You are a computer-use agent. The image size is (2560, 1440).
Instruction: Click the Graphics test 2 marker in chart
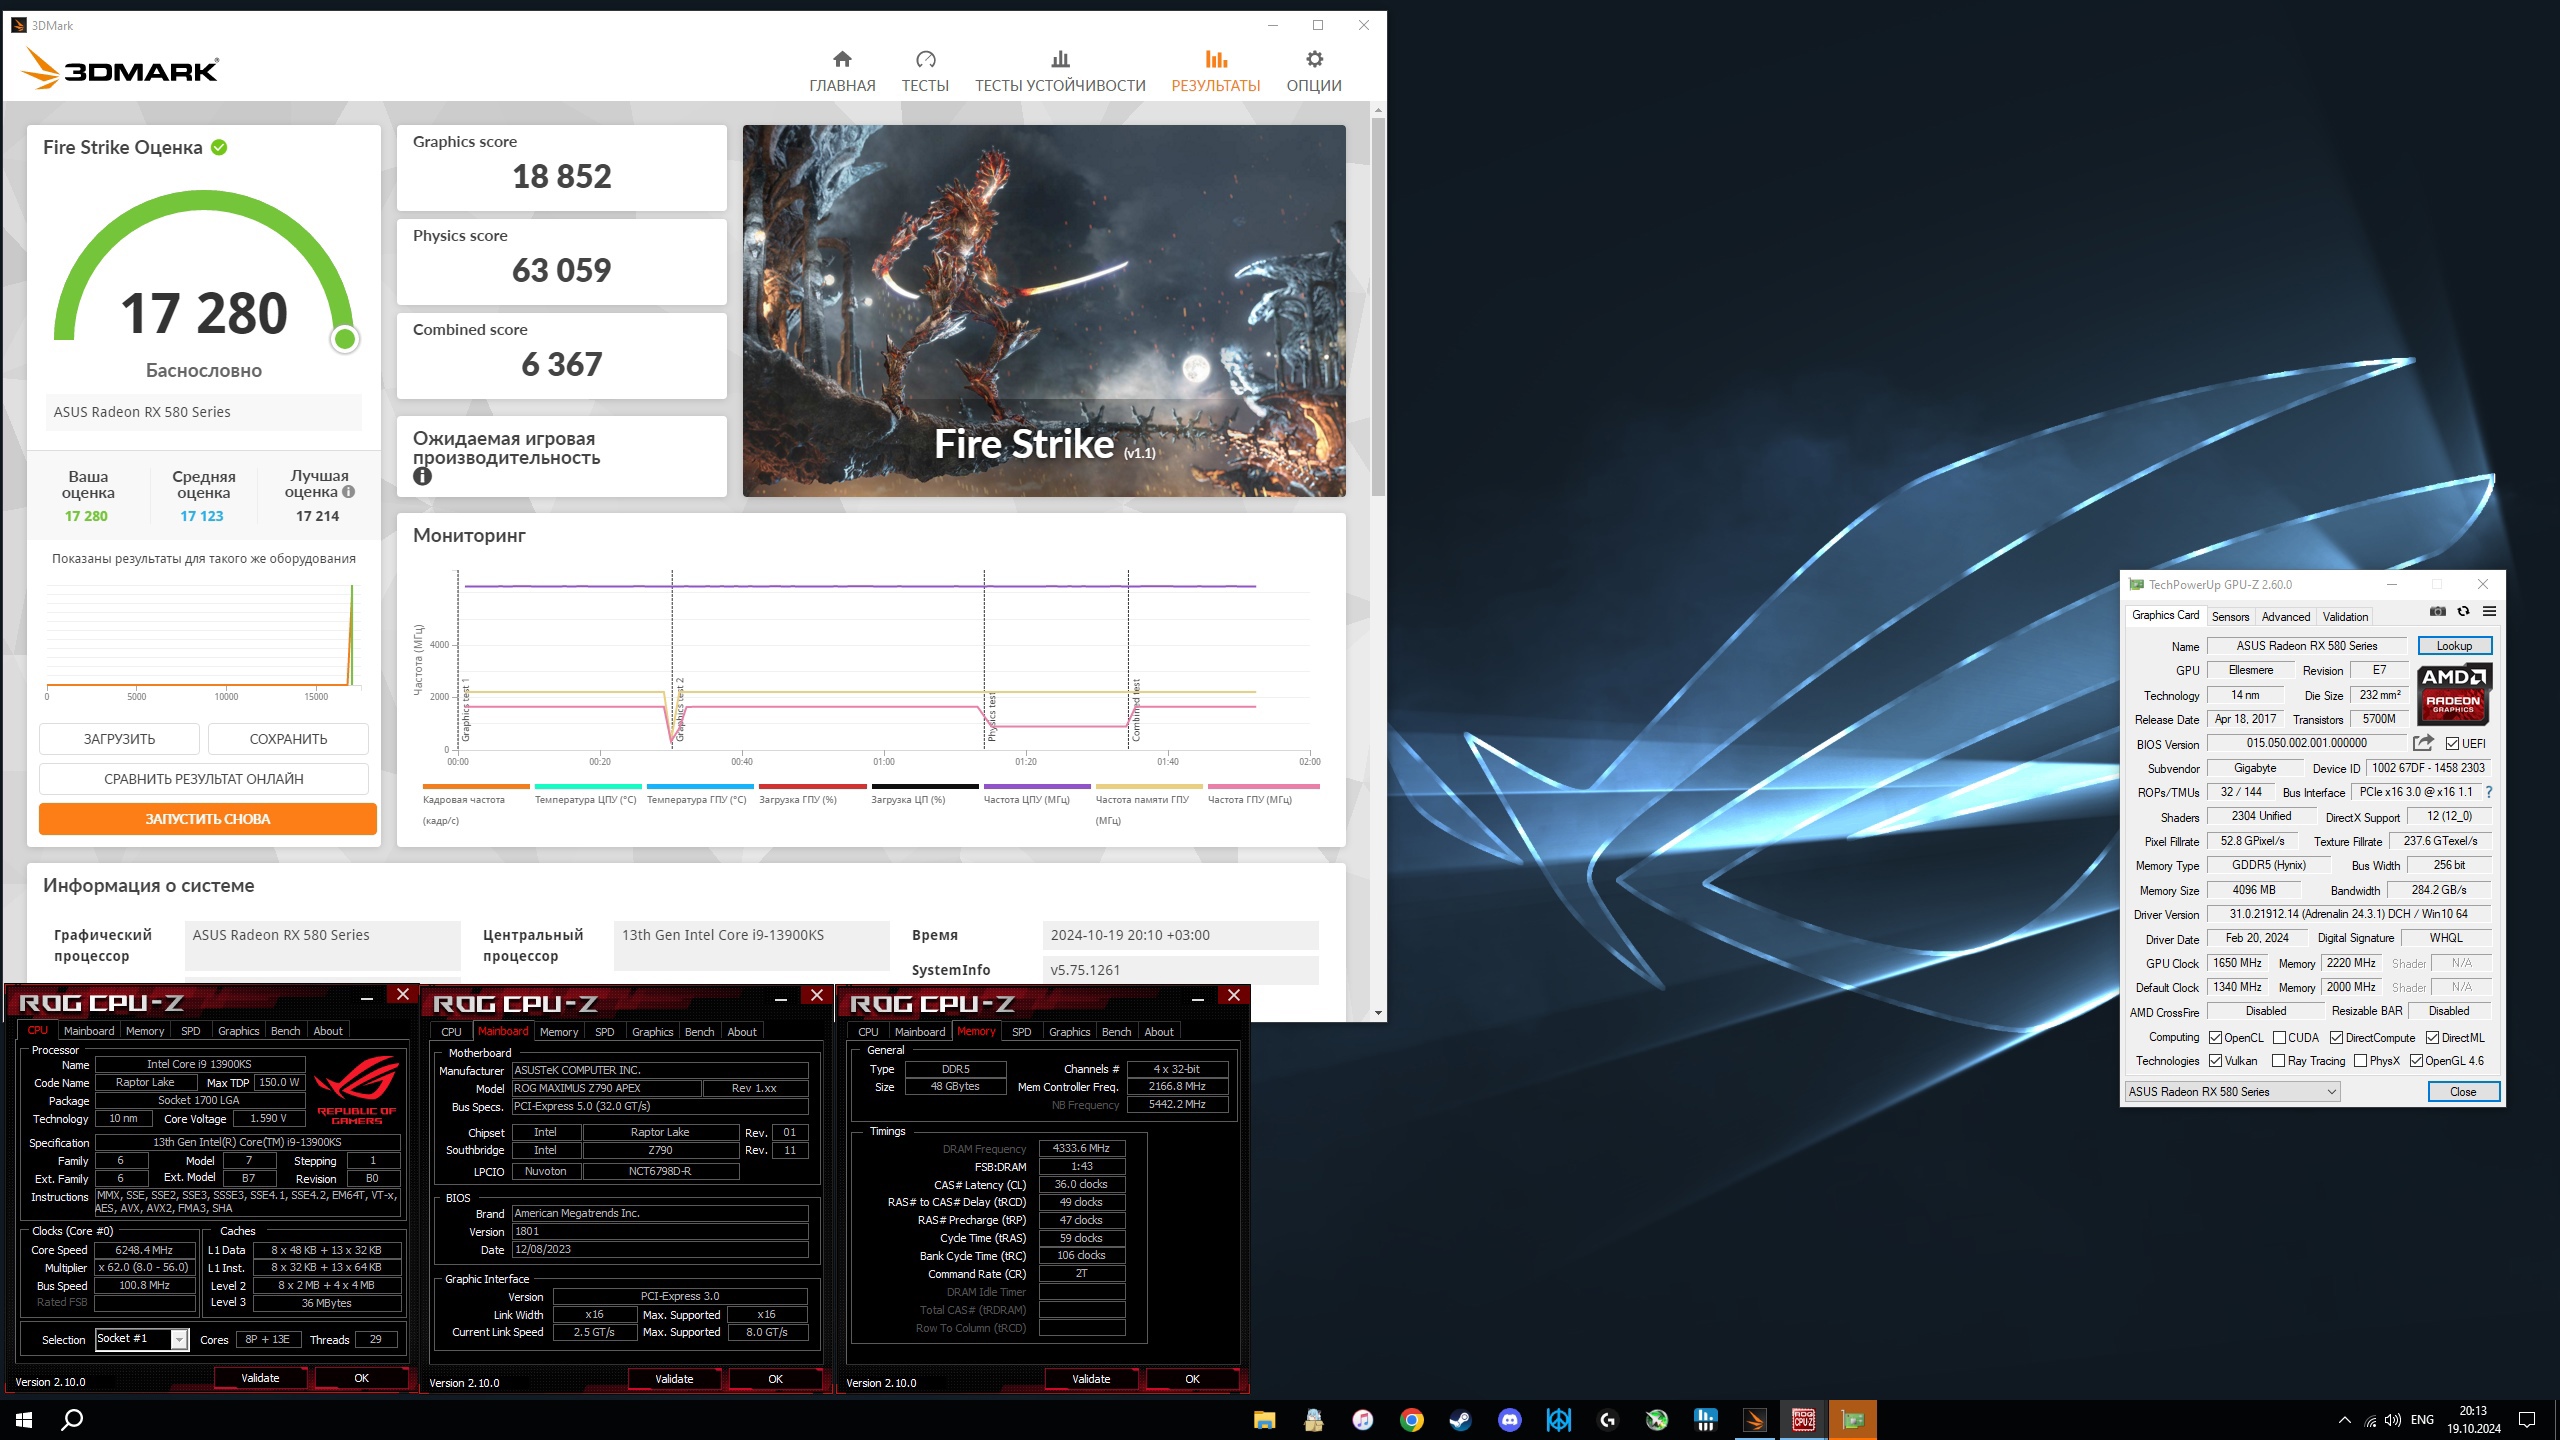[x=678, y=709]
